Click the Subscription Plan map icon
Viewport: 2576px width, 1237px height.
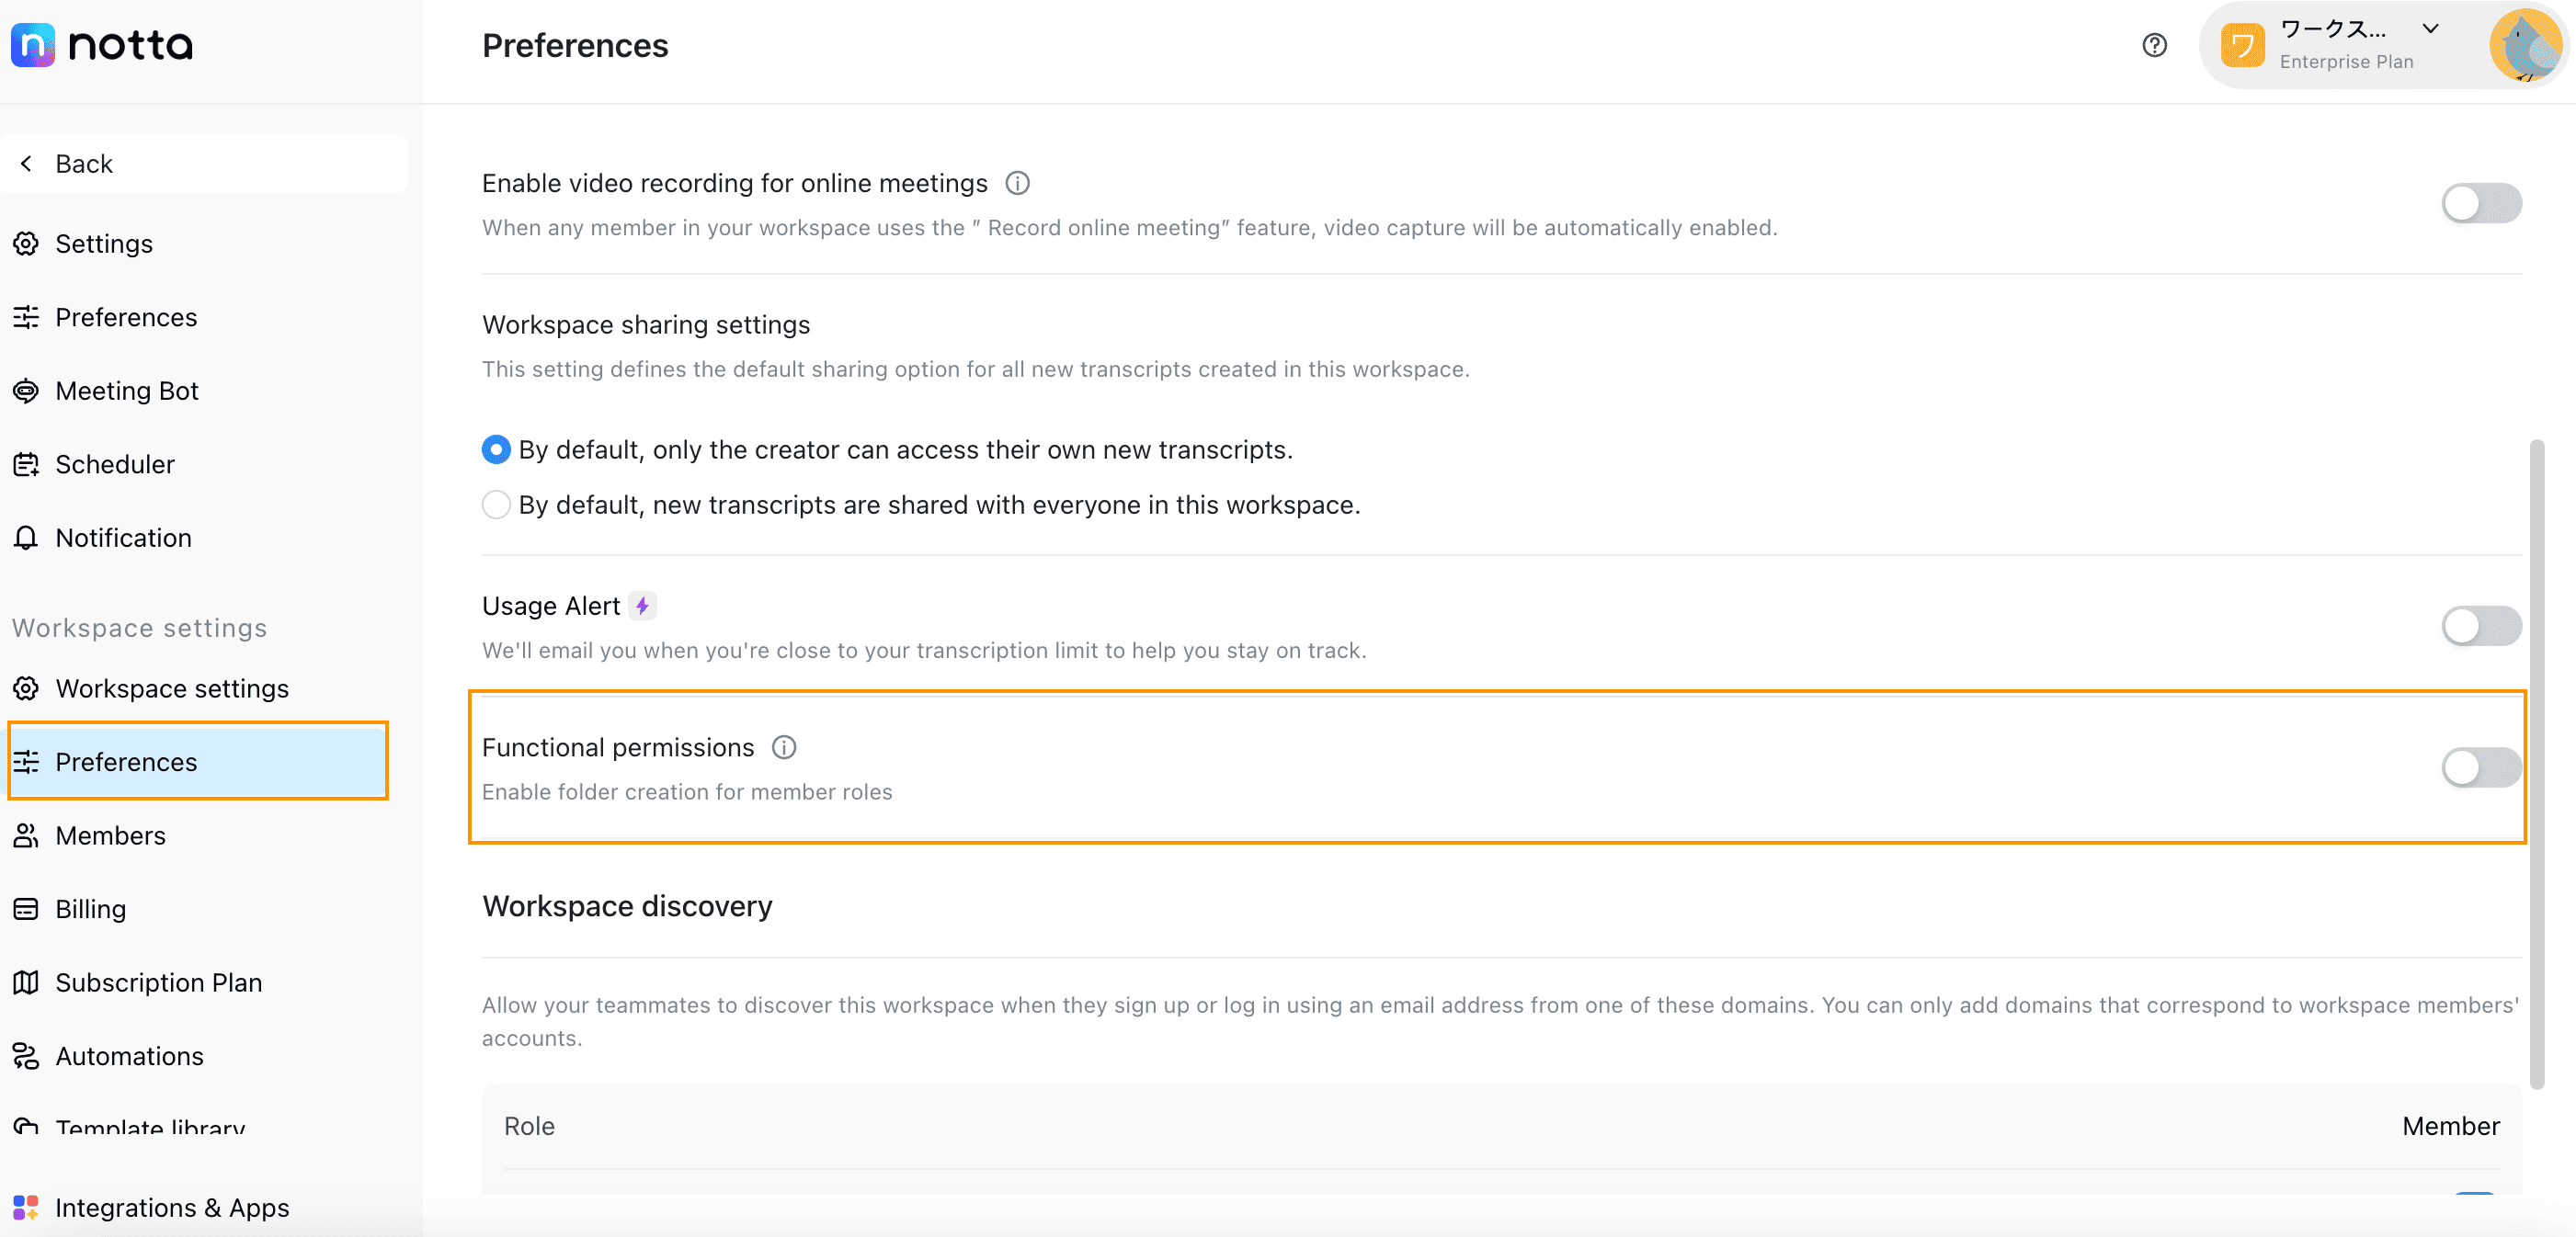(26, 982)
